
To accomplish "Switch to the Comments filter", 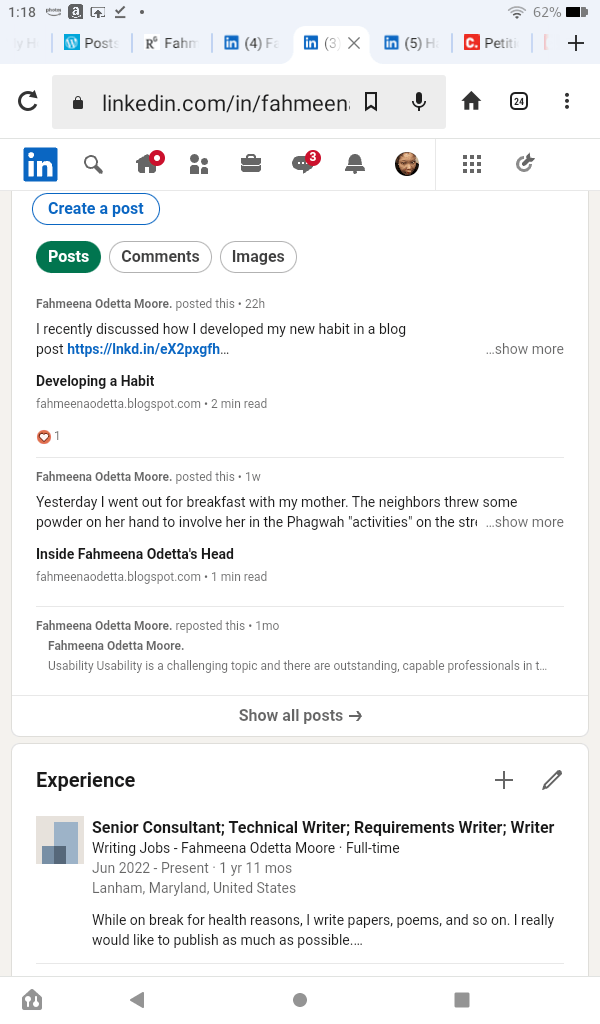I will (160, 257).
